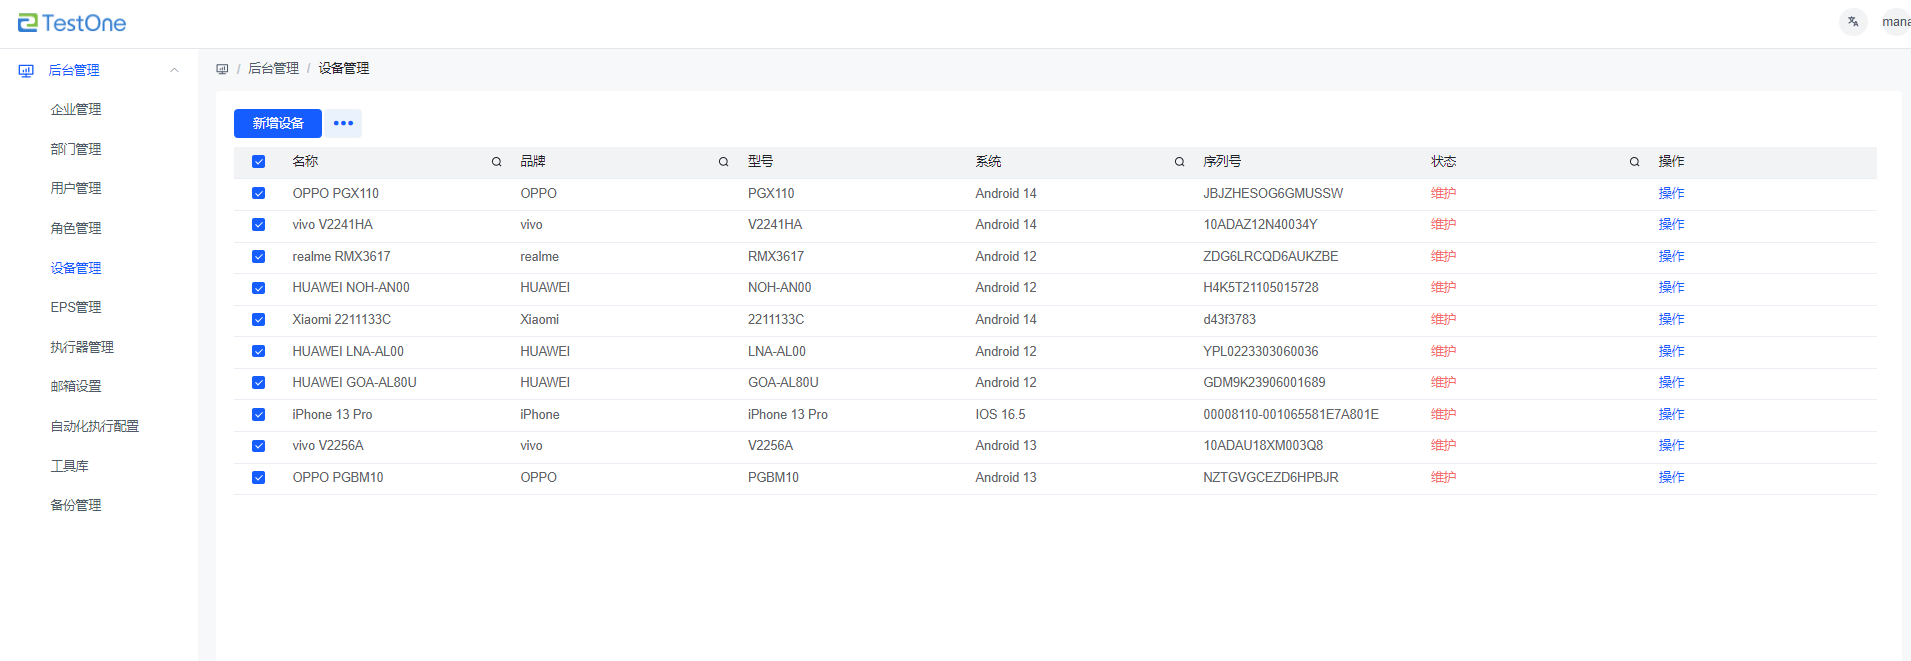Click the IOS 16.5 system cell
The height and width of the screenshot is (661, 1911).
1000,414
